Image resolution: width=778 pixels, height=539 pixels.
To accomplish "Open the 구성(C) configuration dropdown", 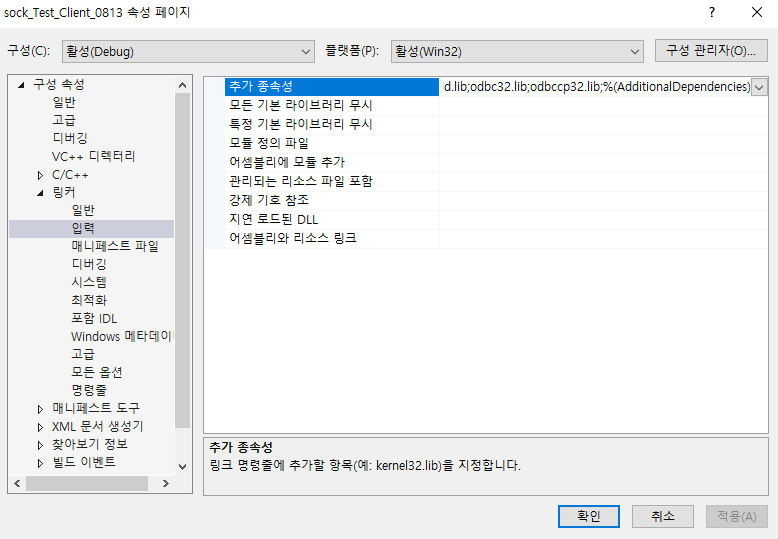I will (188, 52).
